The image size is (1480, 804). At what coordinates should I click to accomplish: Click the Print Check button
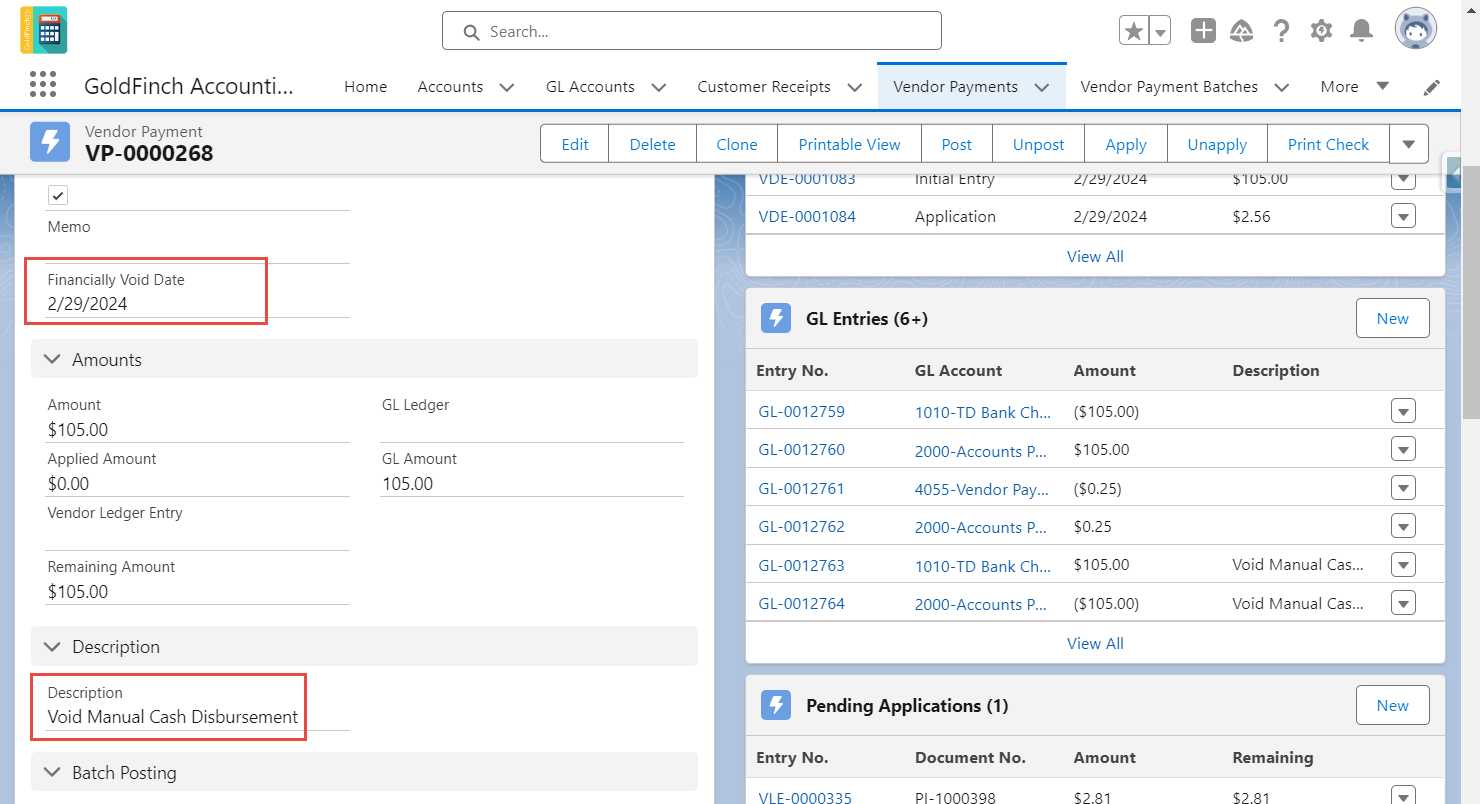click(x=1328, y=144)
